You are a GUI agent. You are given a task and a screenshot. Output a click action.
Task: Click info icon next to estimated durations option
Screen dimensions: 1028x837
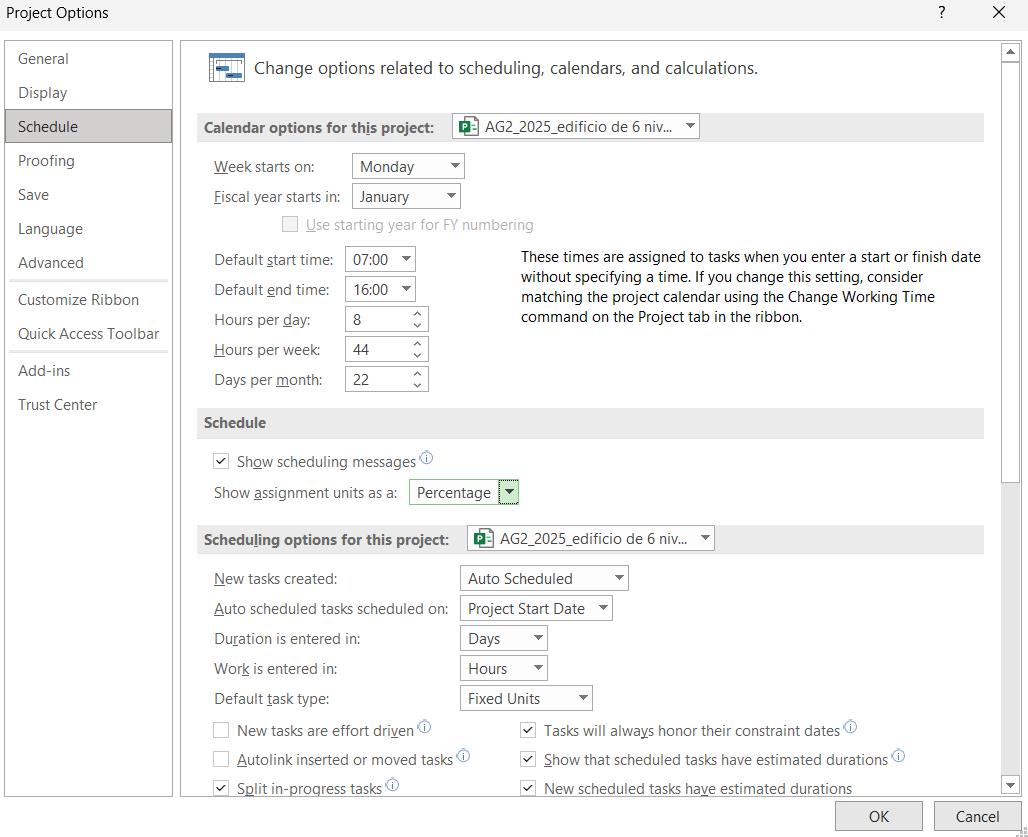[x=898, y=757]
